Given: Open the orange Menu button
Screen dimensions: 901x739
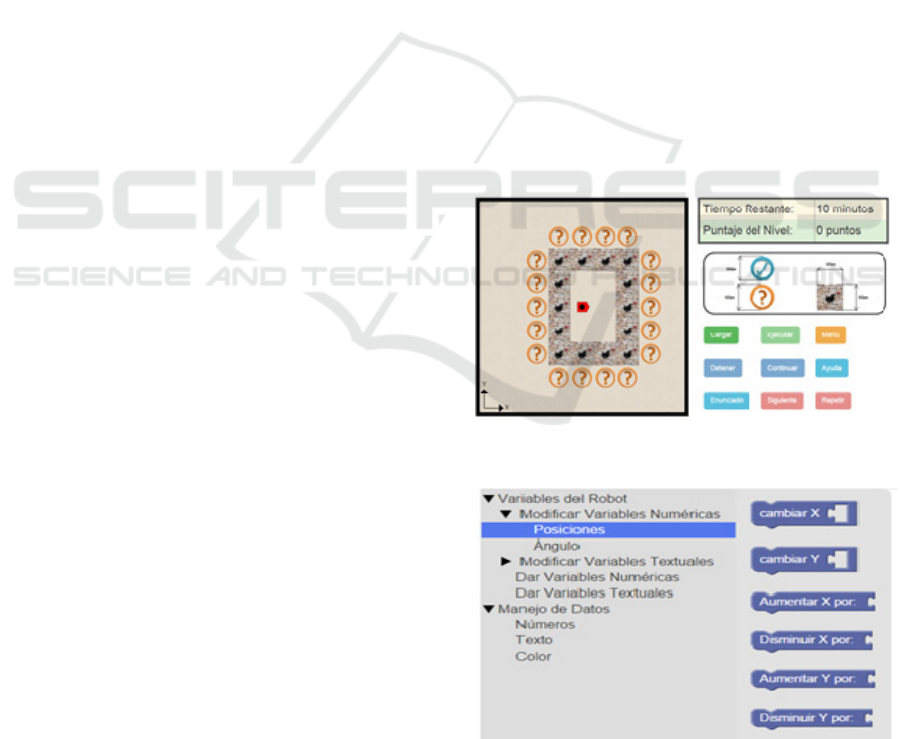Looking at the screenshot, I should click(830, 335).
